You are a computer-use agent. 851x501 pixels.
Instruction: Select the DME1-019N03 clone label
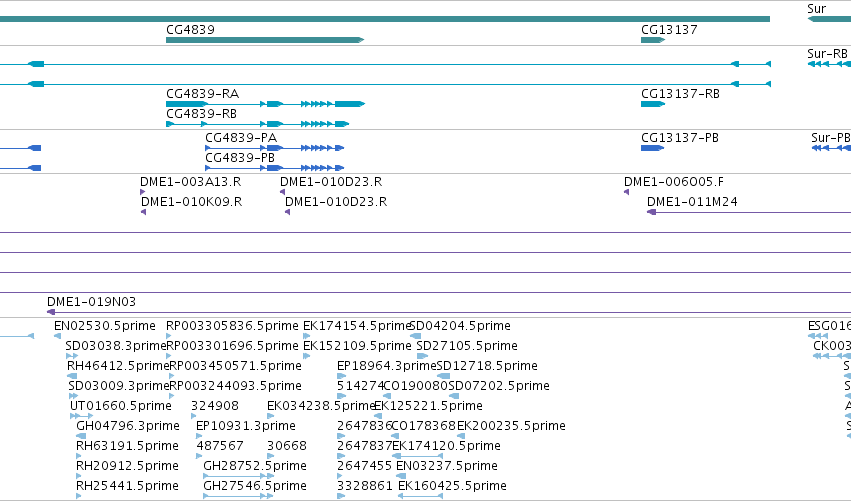(92, 302)
